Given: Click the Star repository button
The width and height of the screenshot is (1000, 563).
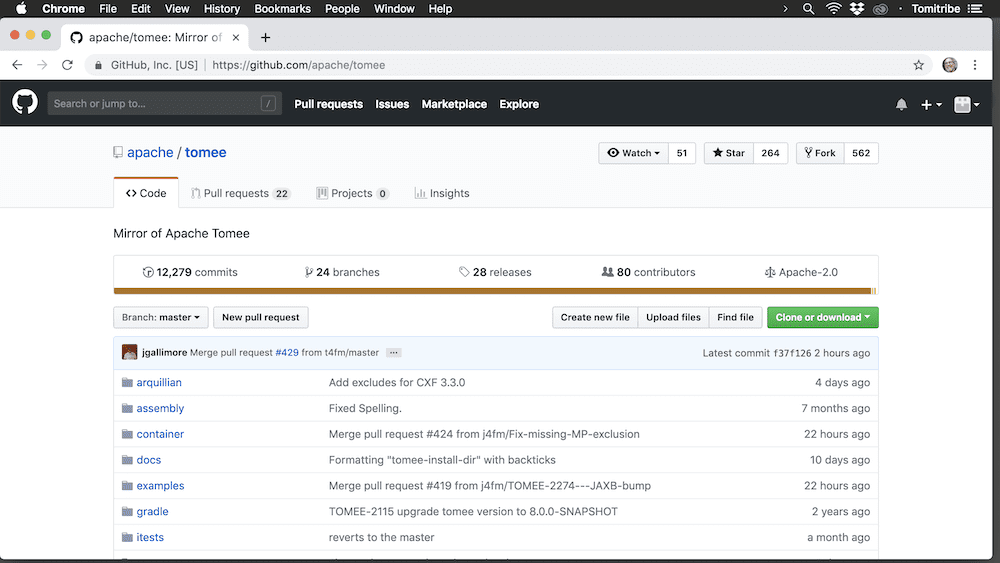Looking at the screenshot, I should coord(729,153).
